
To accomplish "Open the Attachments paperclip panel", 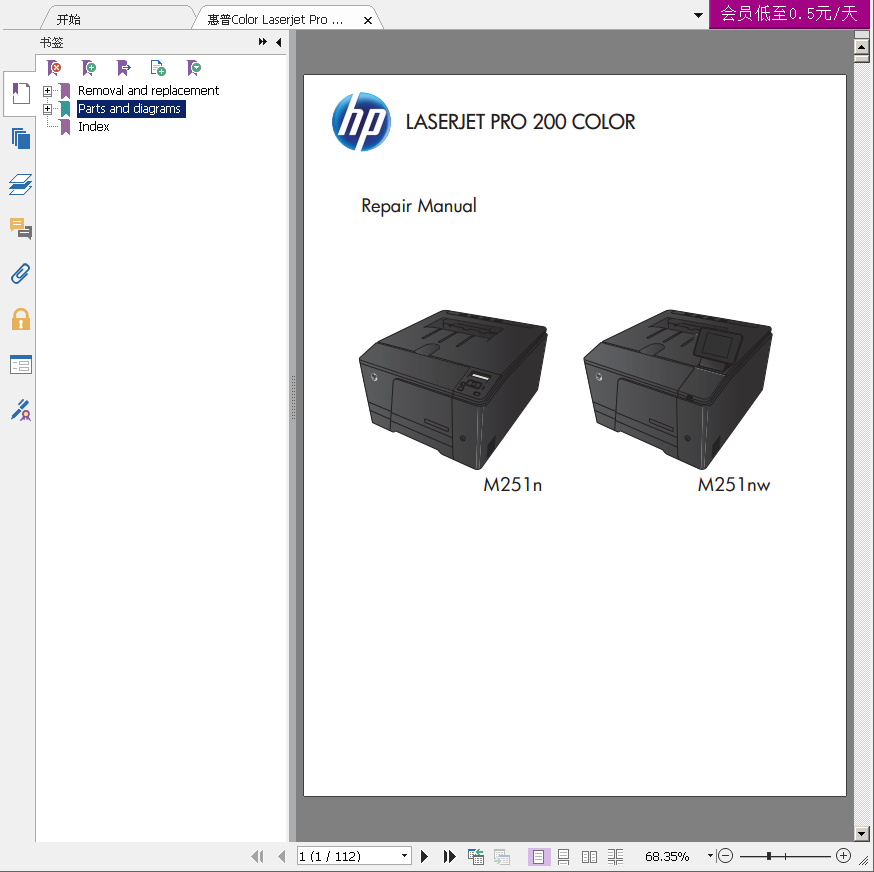I will coord(21,274).
